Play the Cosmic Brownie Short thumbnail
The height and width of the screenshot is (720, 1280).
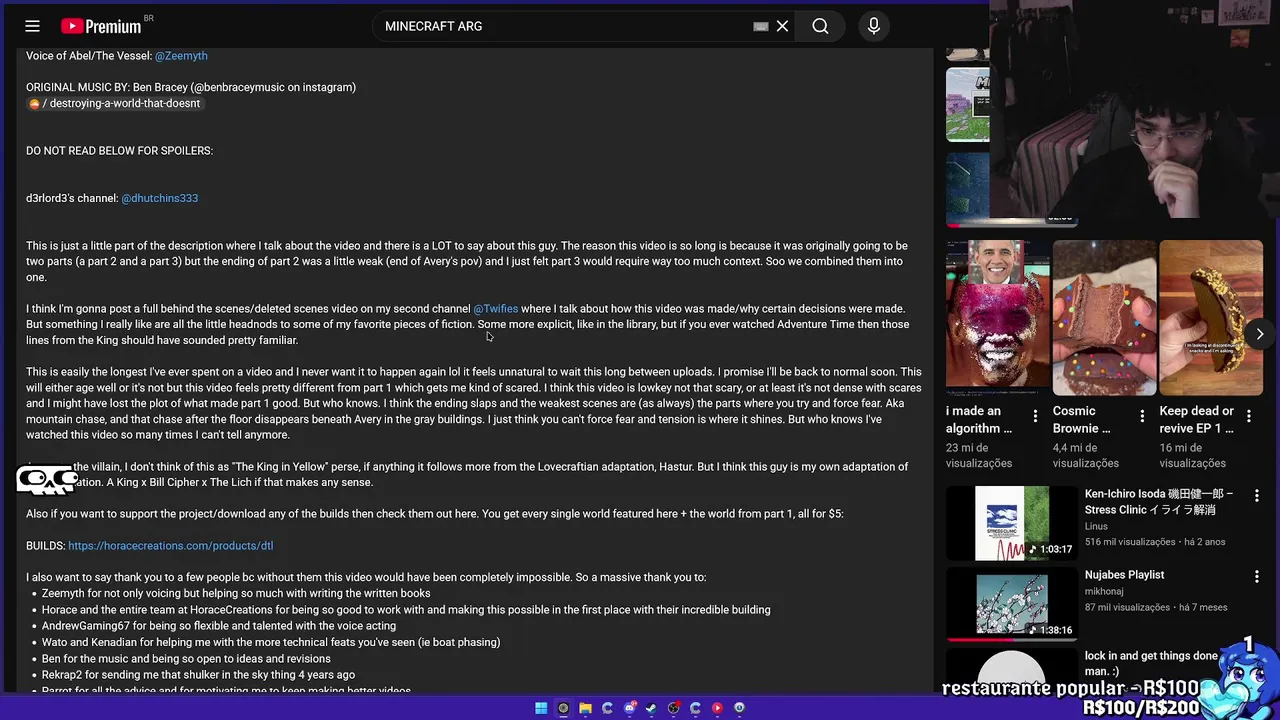tap(1104, 318)
